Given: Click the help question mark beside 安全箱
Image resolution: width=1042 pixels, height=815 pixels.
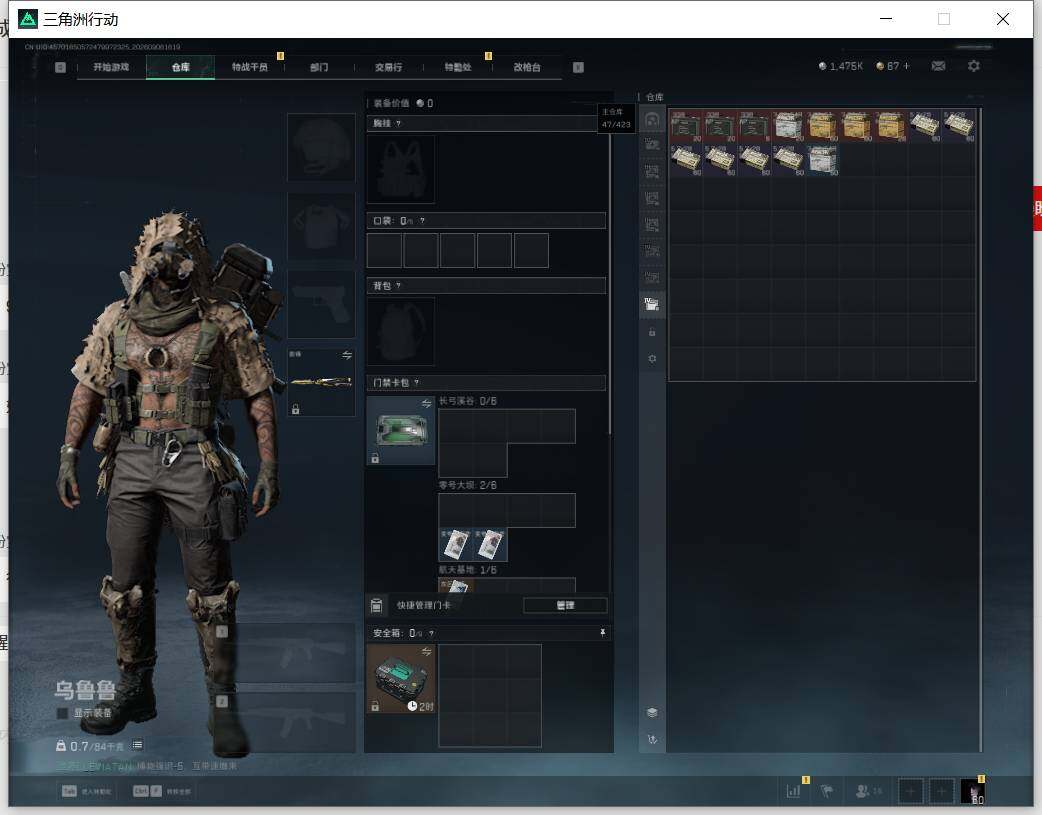Looking at the screenshot, I should [x=431, y=634].
